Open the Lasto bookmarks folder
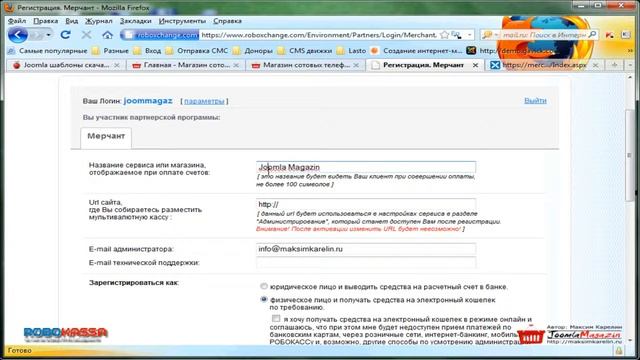 [x=352, y=51]
